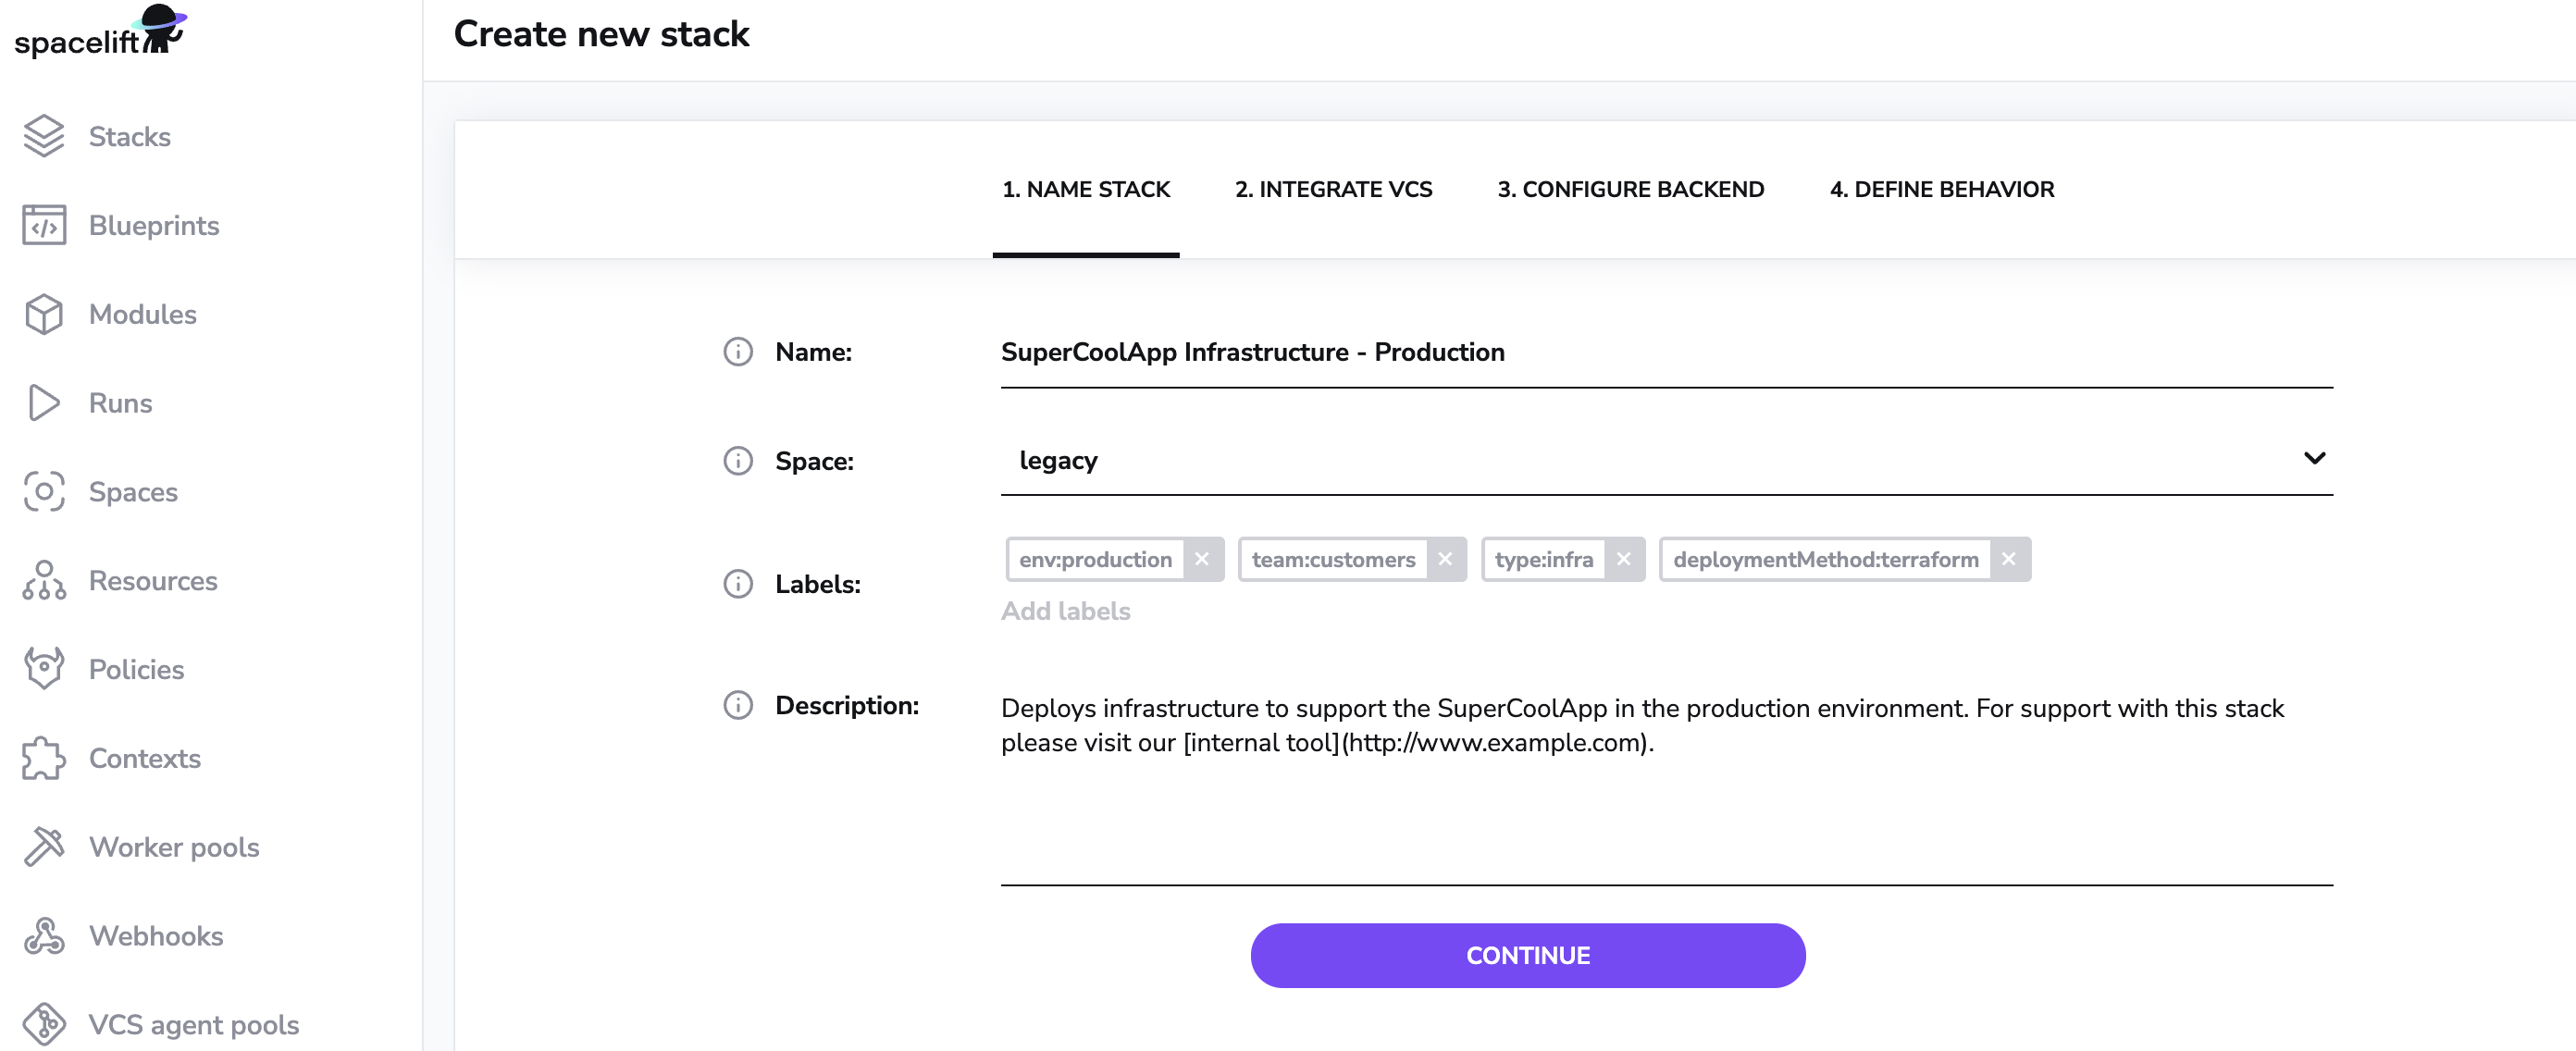
Task: Open the Policies icon
Action: pos(44,669)
